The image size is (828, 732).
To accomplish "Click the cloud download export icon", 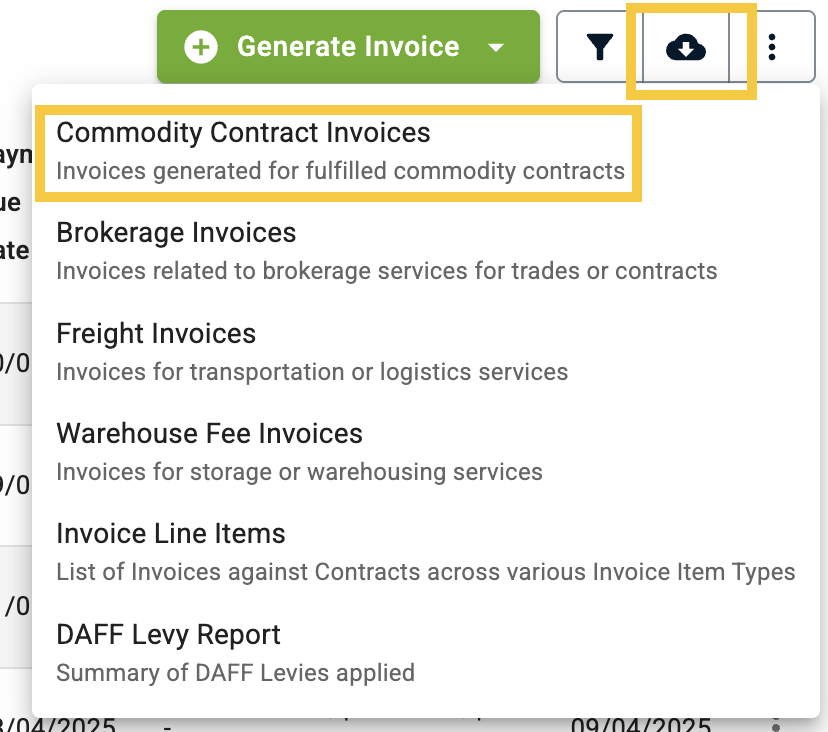I will point(685,47).
